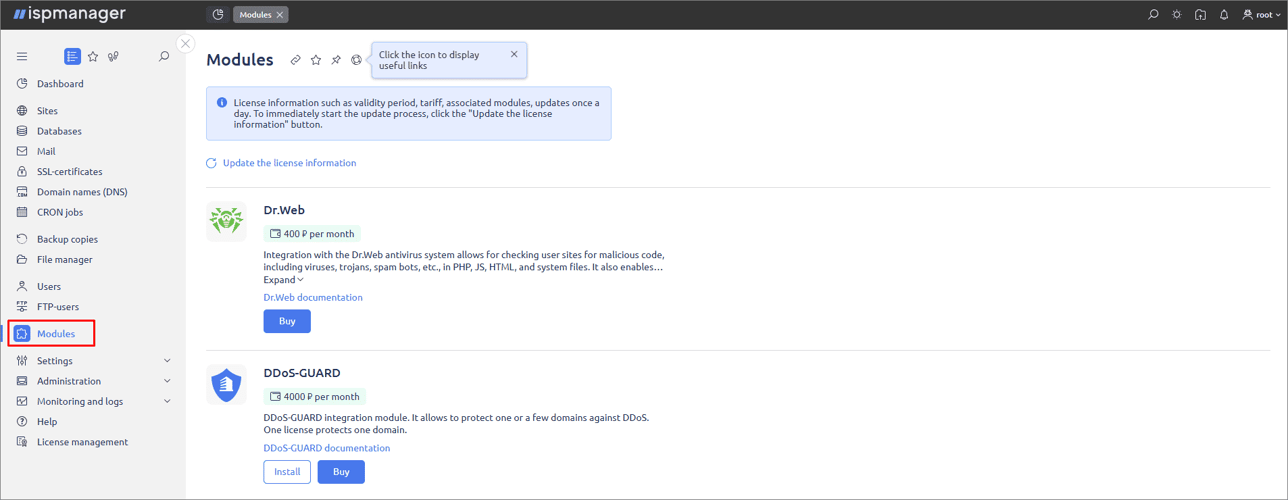Expand the Dr.Web description
The width and height of the screenshot is (1288, 500).
coord(284,280)
